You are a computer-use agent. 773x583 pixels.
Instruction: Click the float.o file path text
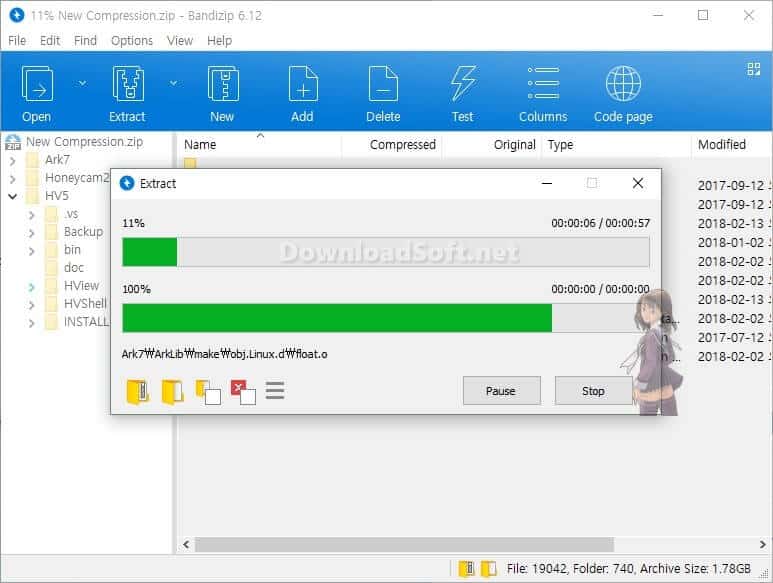224,354
